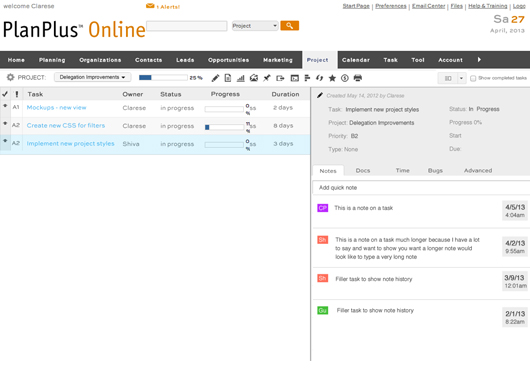Click the image/picture icon in project toolbar

254,78
